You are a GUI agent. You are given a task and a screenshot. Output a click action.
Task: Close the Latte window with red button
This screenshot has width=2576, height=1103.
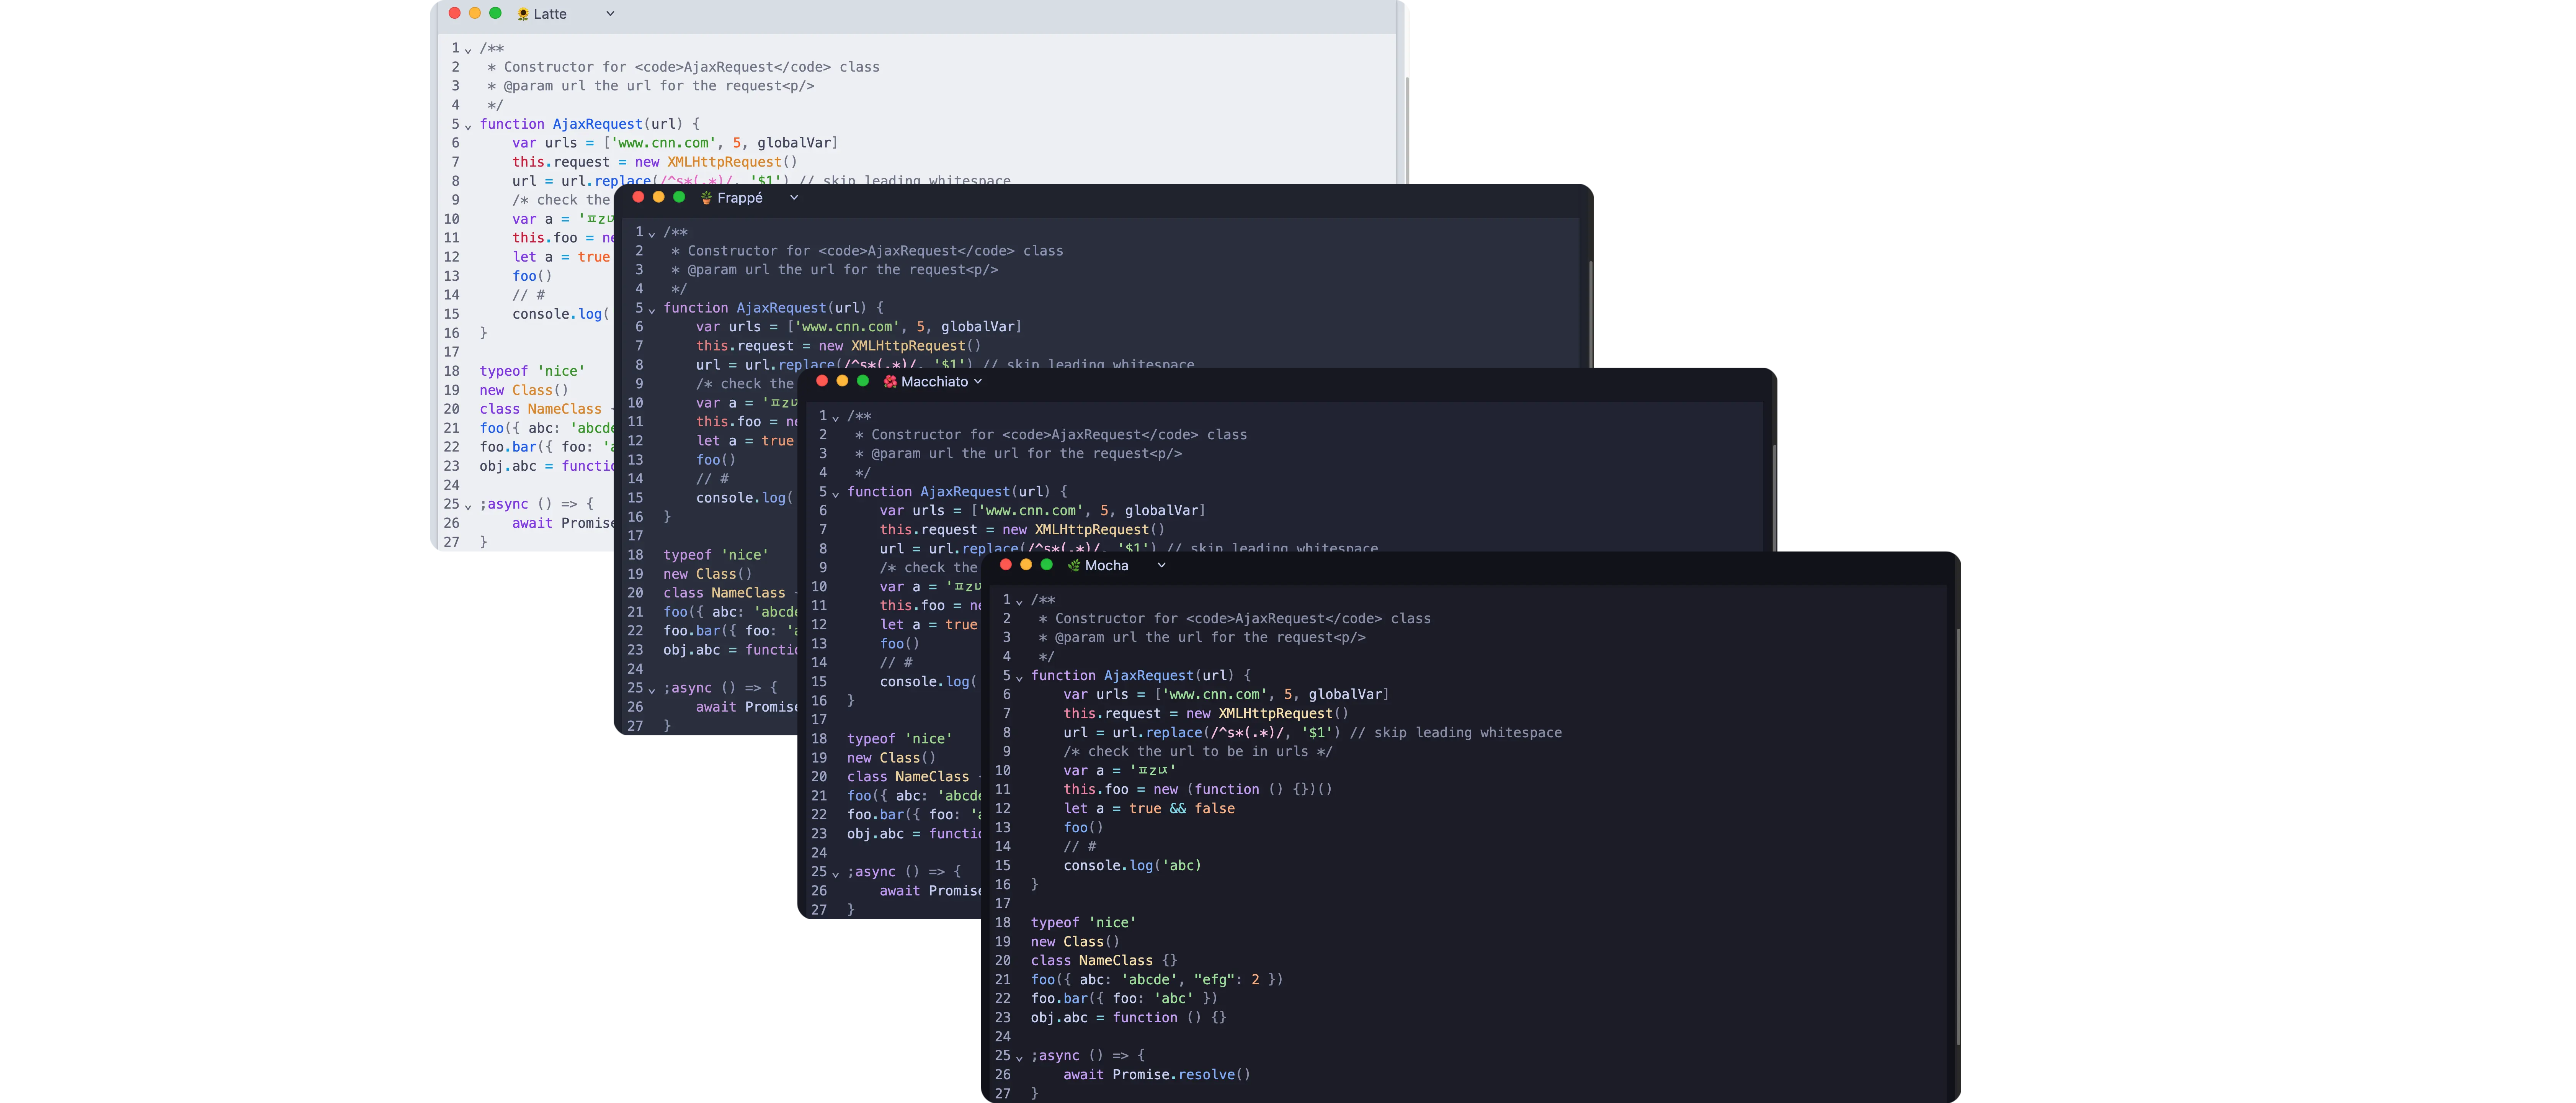(455, 13)
